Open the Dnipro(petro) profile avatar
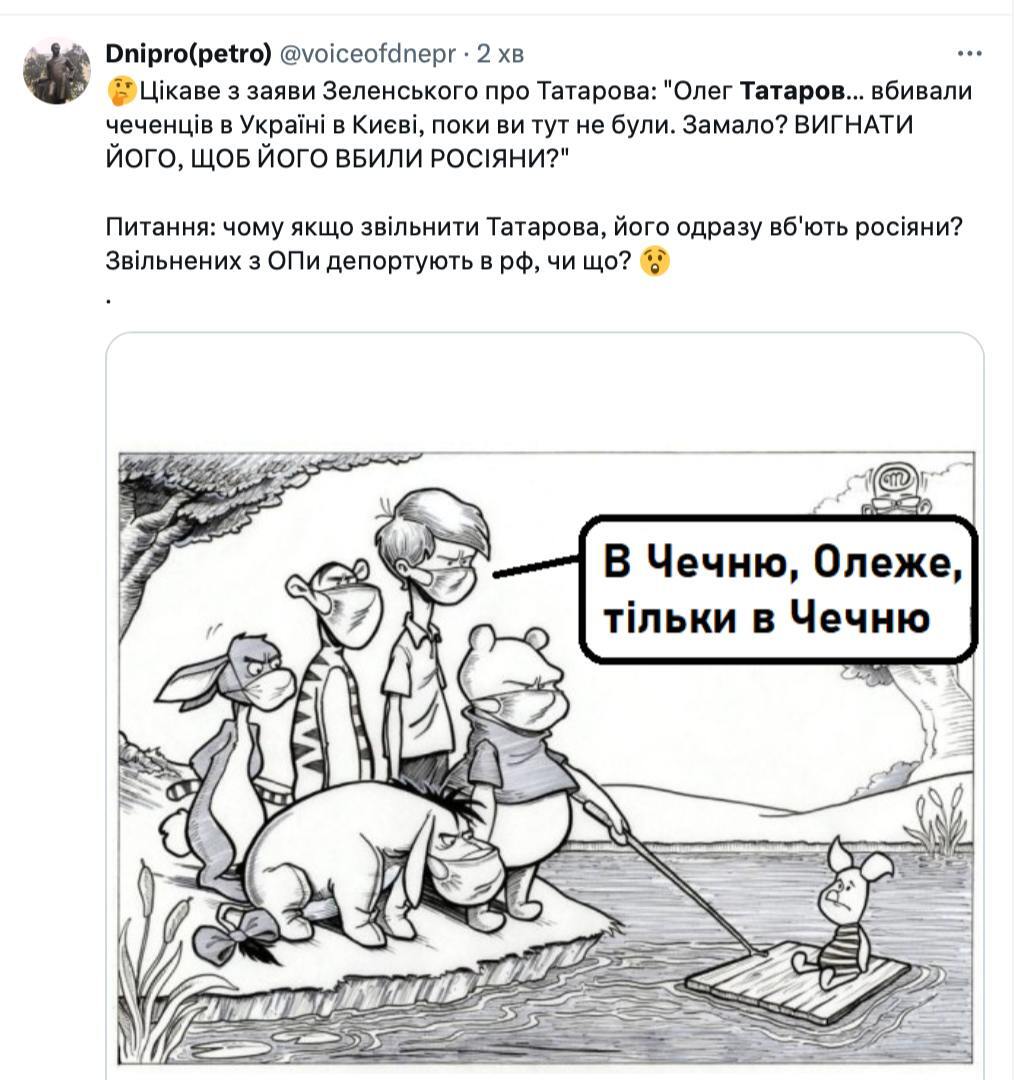The width and height of the screenshot is (1018, 1080). (56, 71)
